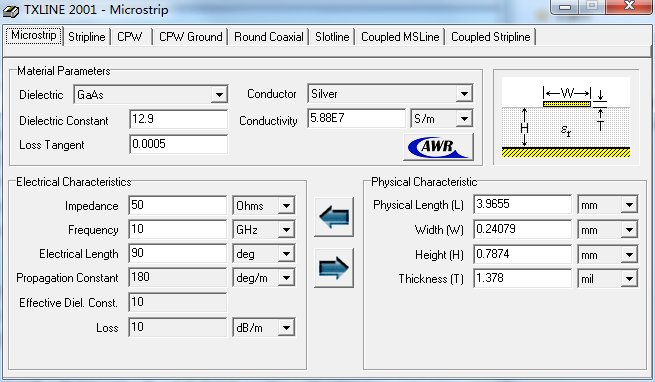The width and height of the screenshot is (655, 382).
Task: Open the Round Coaxial tab
Action: tap(269, 37)
